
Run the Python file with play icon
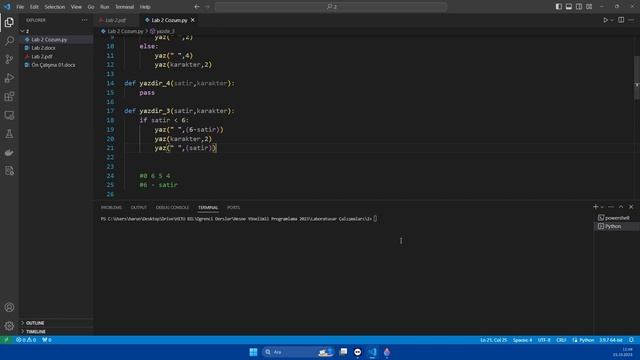605,20
